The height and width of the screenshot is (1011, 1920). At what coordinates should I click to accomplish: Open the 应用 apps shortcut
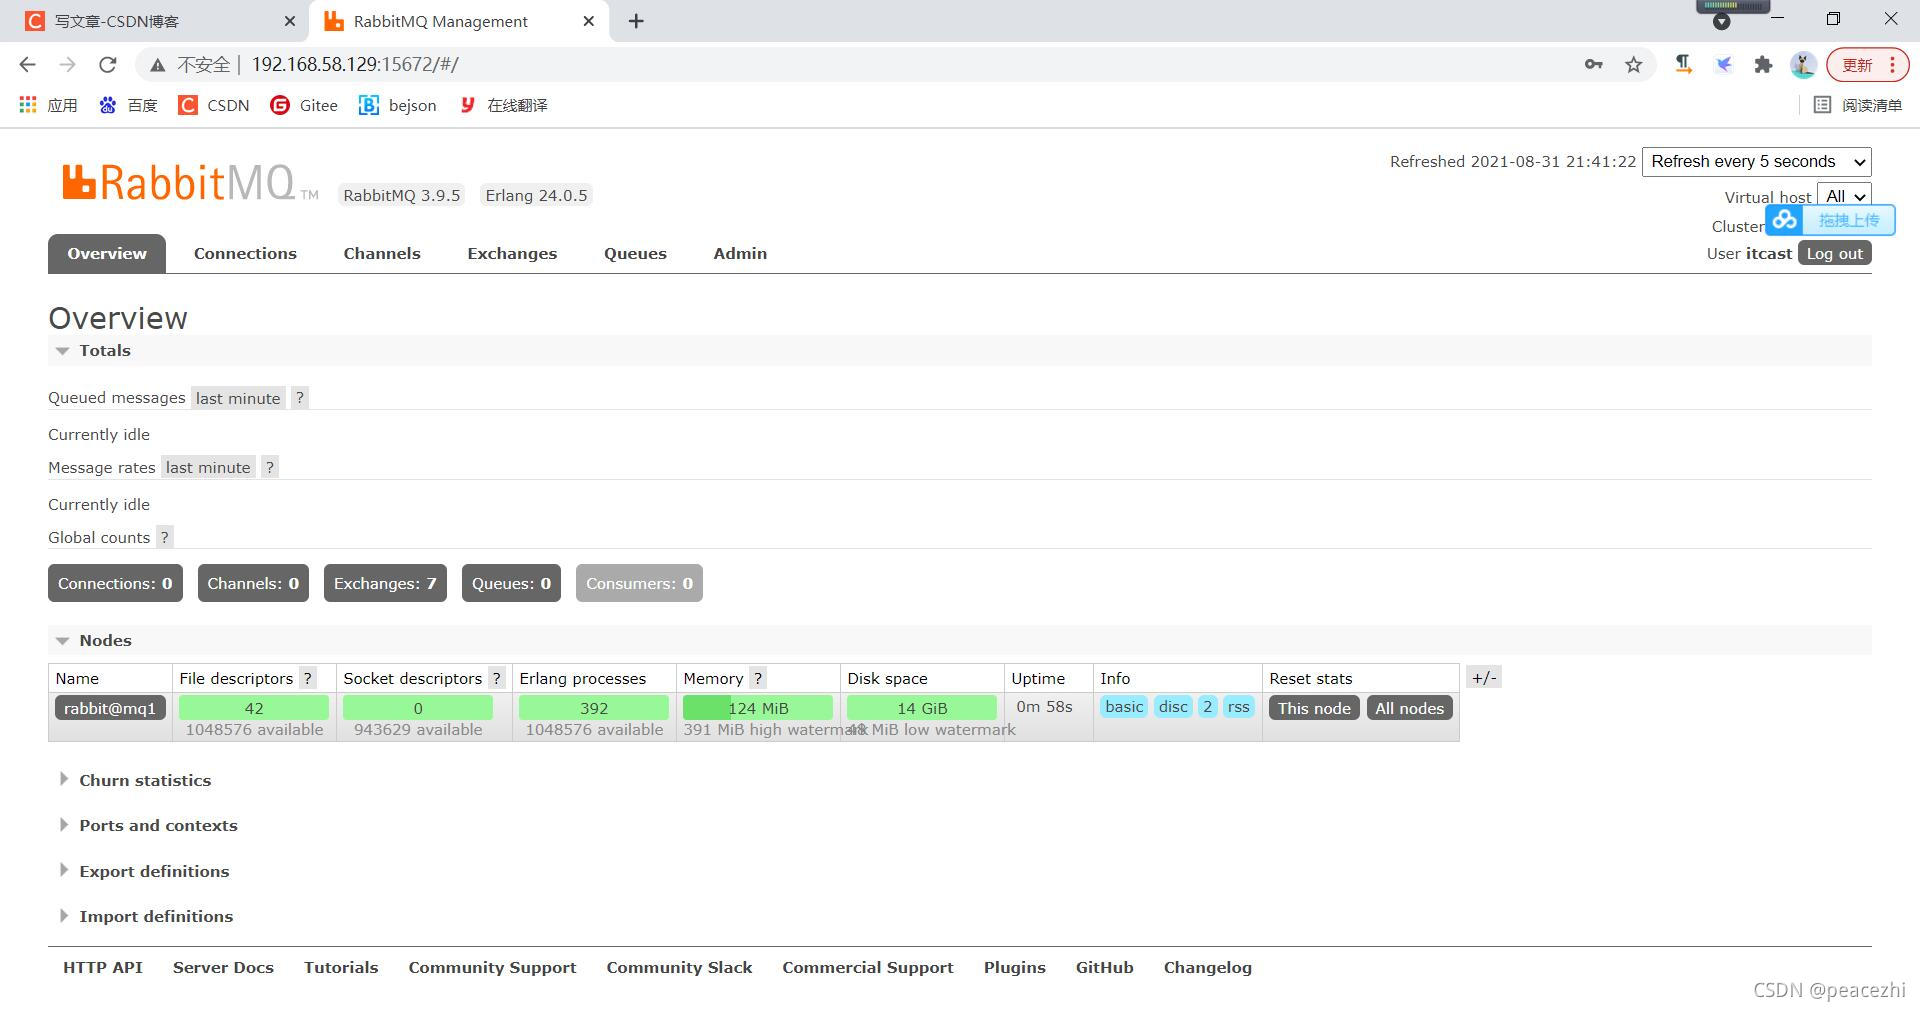48,105
